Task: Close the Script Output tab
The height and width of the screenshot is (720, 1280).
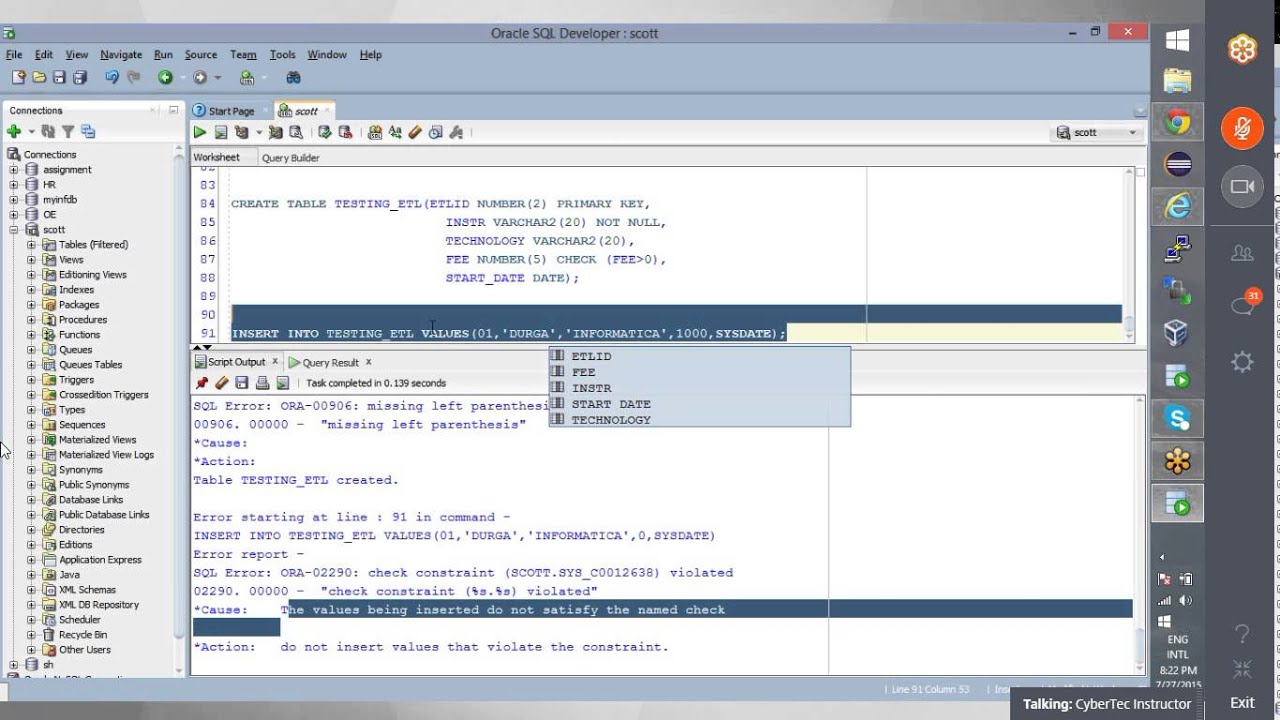Action: pos(276,362)
